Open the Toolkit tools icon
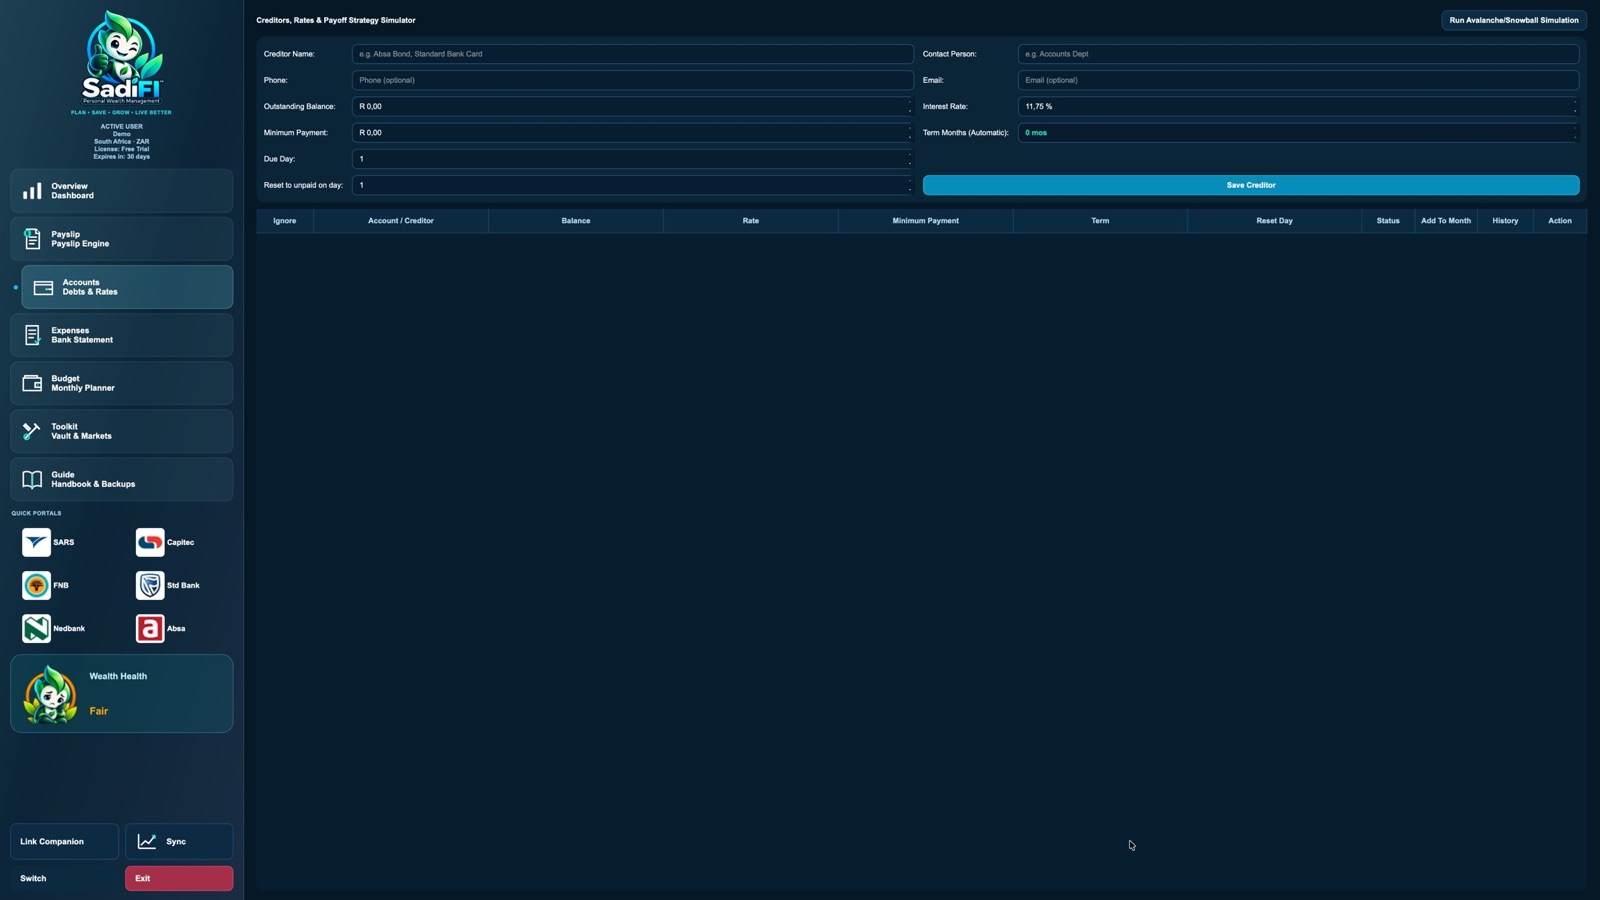 (32, 431)
